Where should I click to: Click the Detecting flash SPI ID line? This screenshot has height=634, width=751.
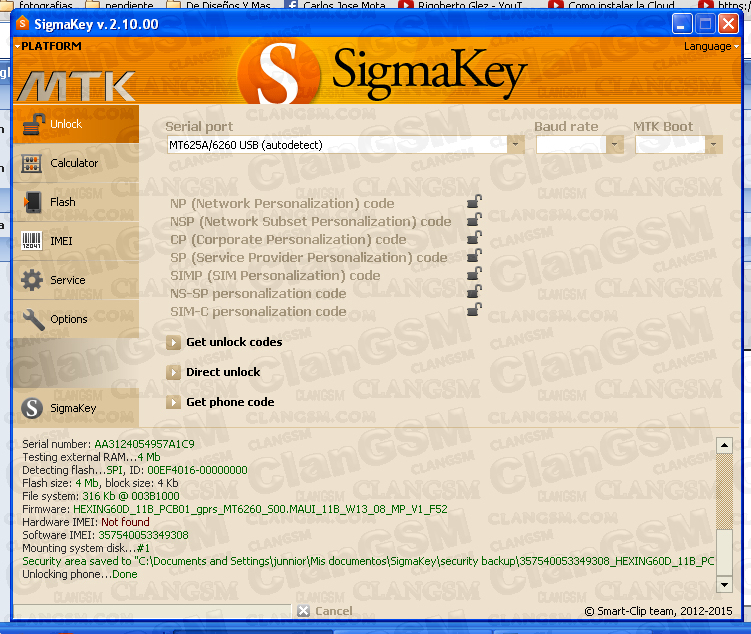coord(135,470)
